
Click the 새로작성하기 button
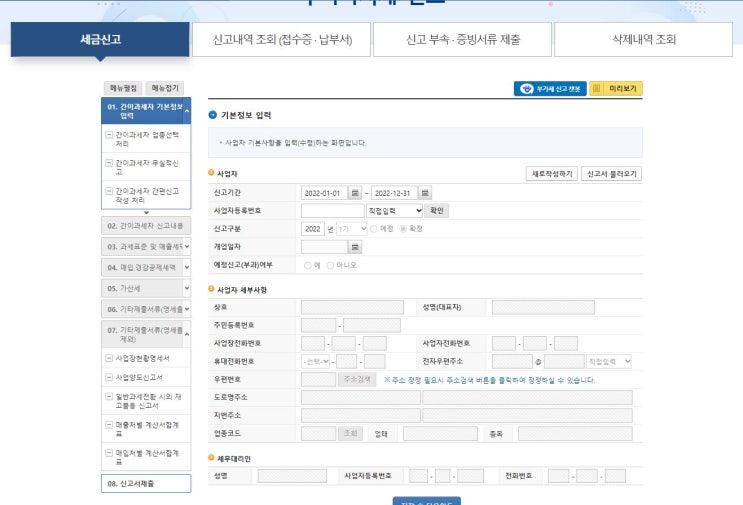point(552,174)
